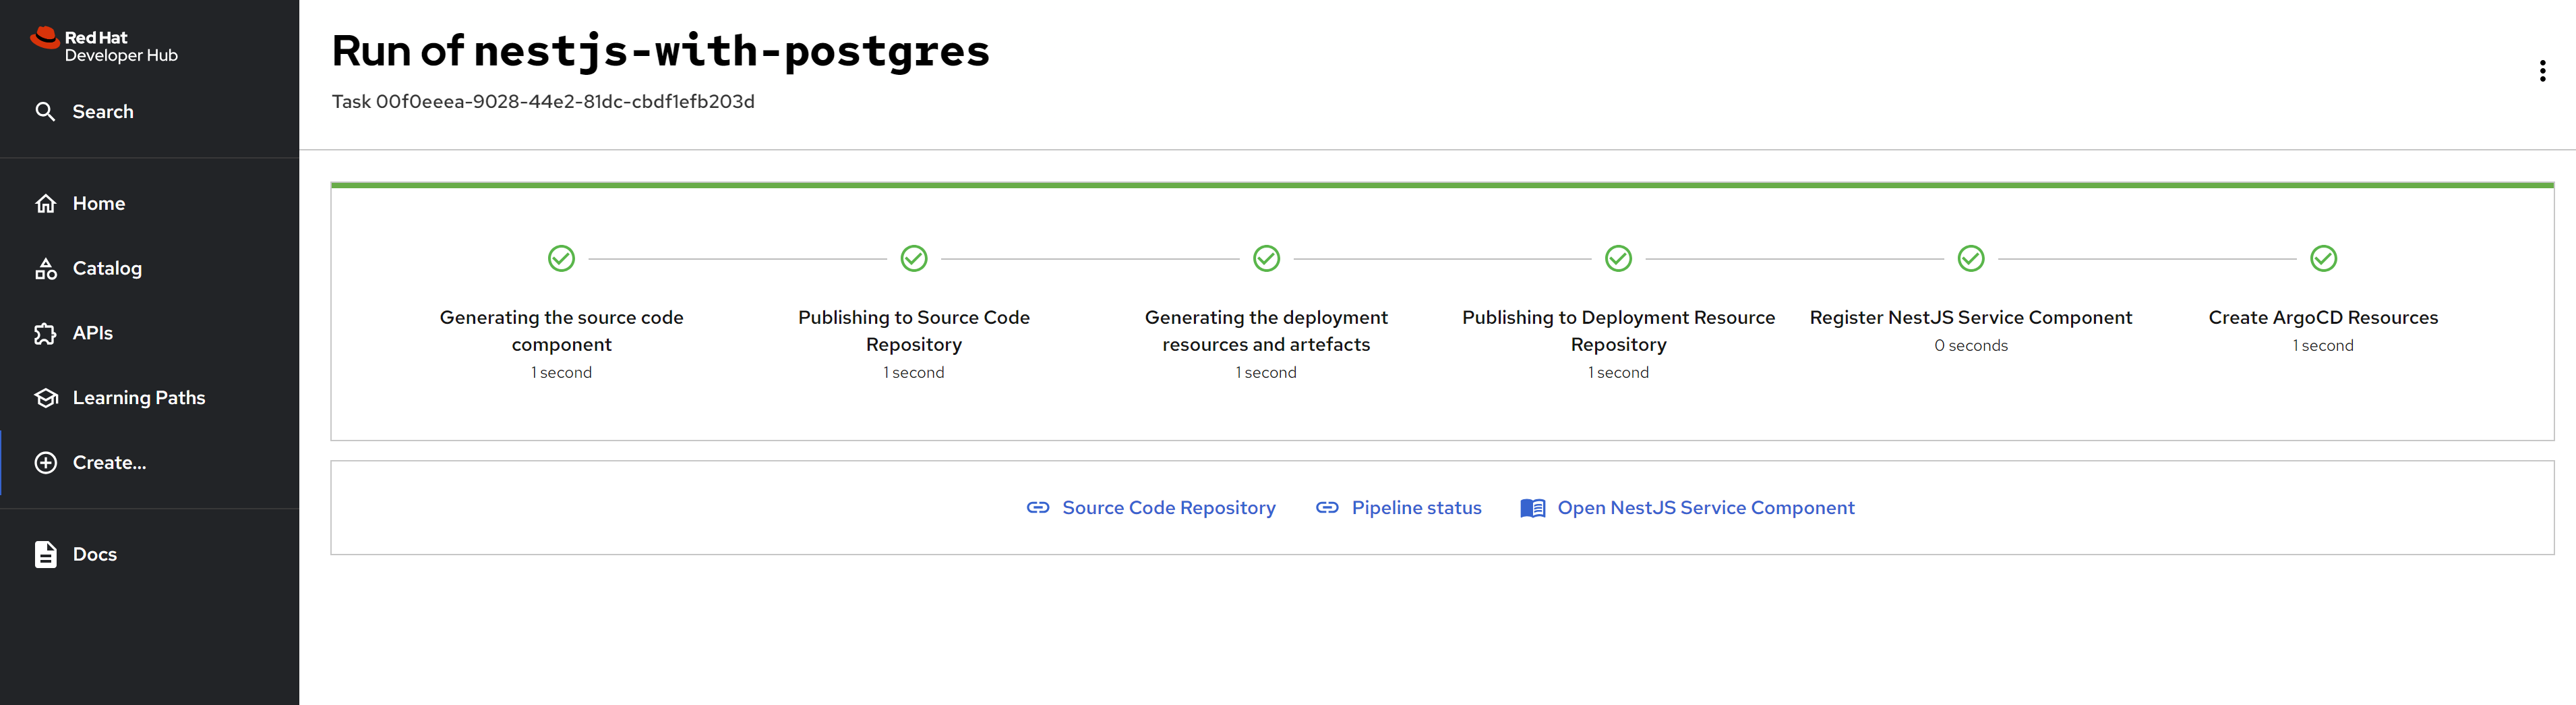Expand the 'Create ArgoCD Resources' step
Screen dimensions: 2576x705
(x=2322, y=317)
